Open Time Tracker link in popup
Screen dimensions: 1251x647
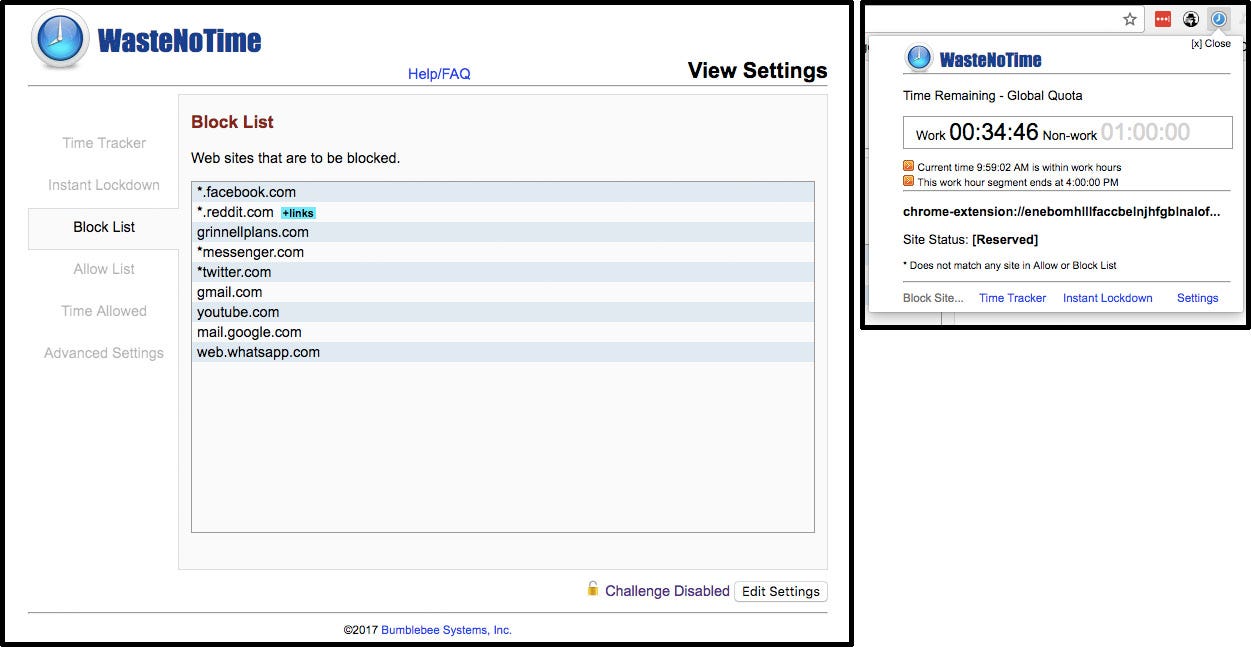1012,298
